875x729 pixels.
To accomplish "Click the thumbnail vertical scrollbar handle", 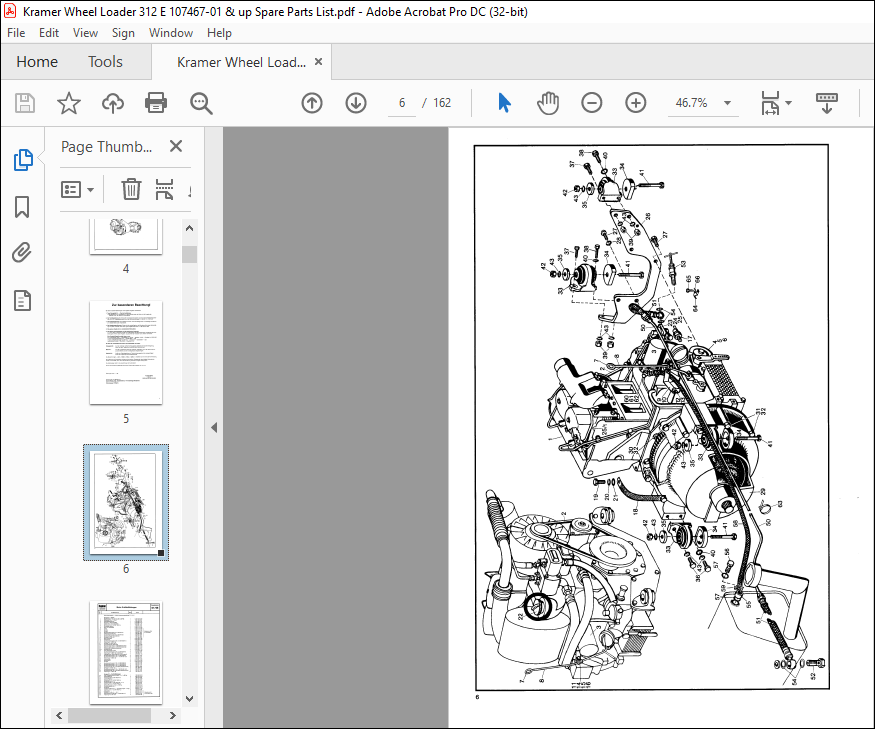I will [190, 254].
